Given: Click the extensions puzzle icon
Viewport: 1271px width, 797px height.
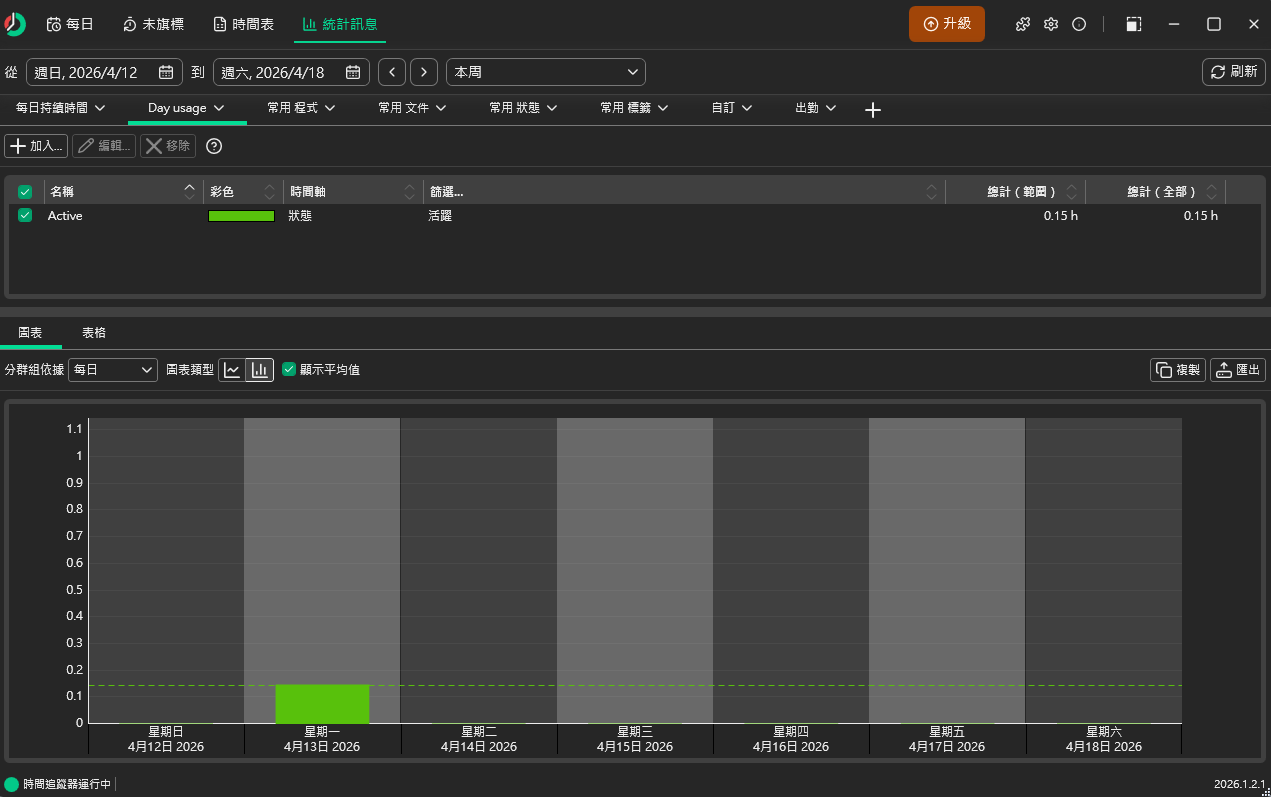Looking at the screenshot, I should [1023, 24].
